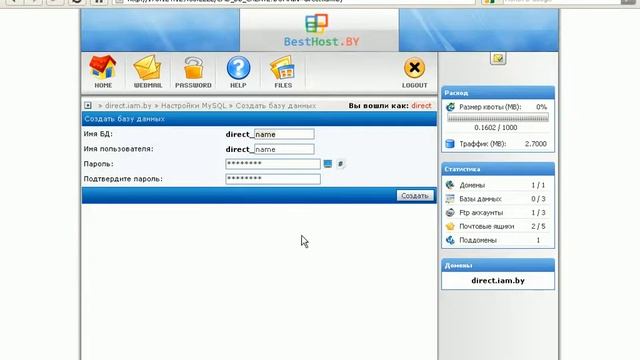640x360 pixels.
Task: Click the direct username link
Action: point(421,105)
